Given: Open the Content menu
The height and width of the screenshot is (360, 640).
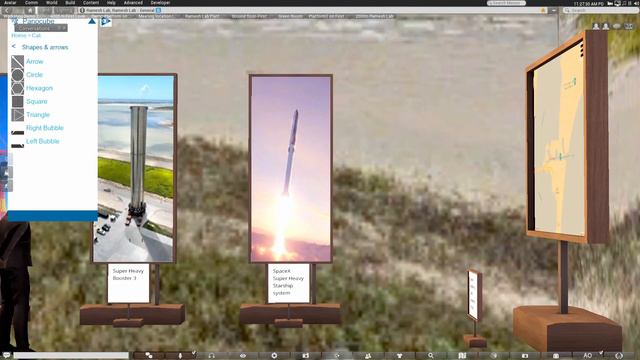Looking at the screenshot, I should click(x=91, y=2).
